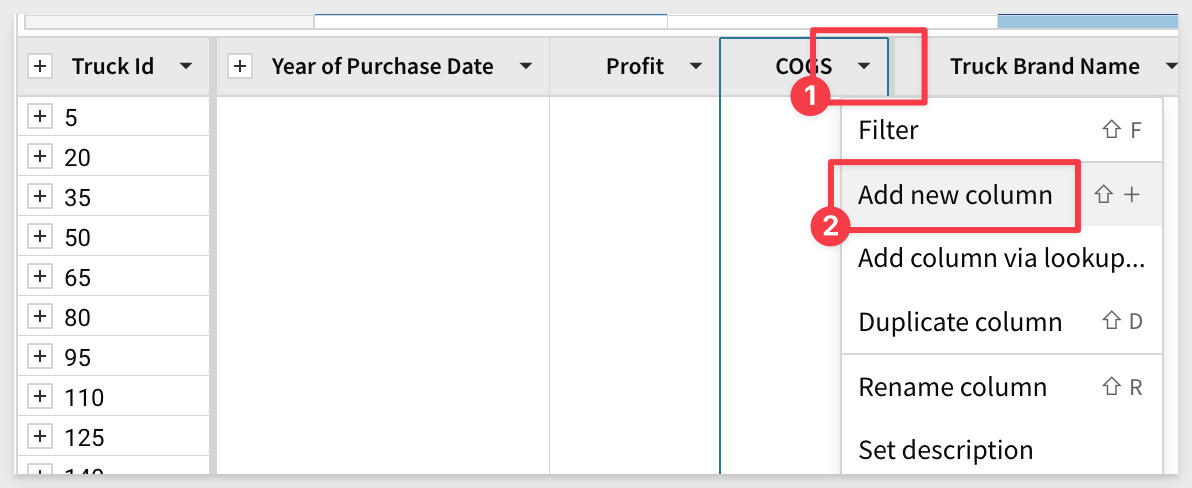Image resolution: width=1192 pixels, height=488 pixels.
Task: Select Duplicate column menu entry
Action: 959,323
